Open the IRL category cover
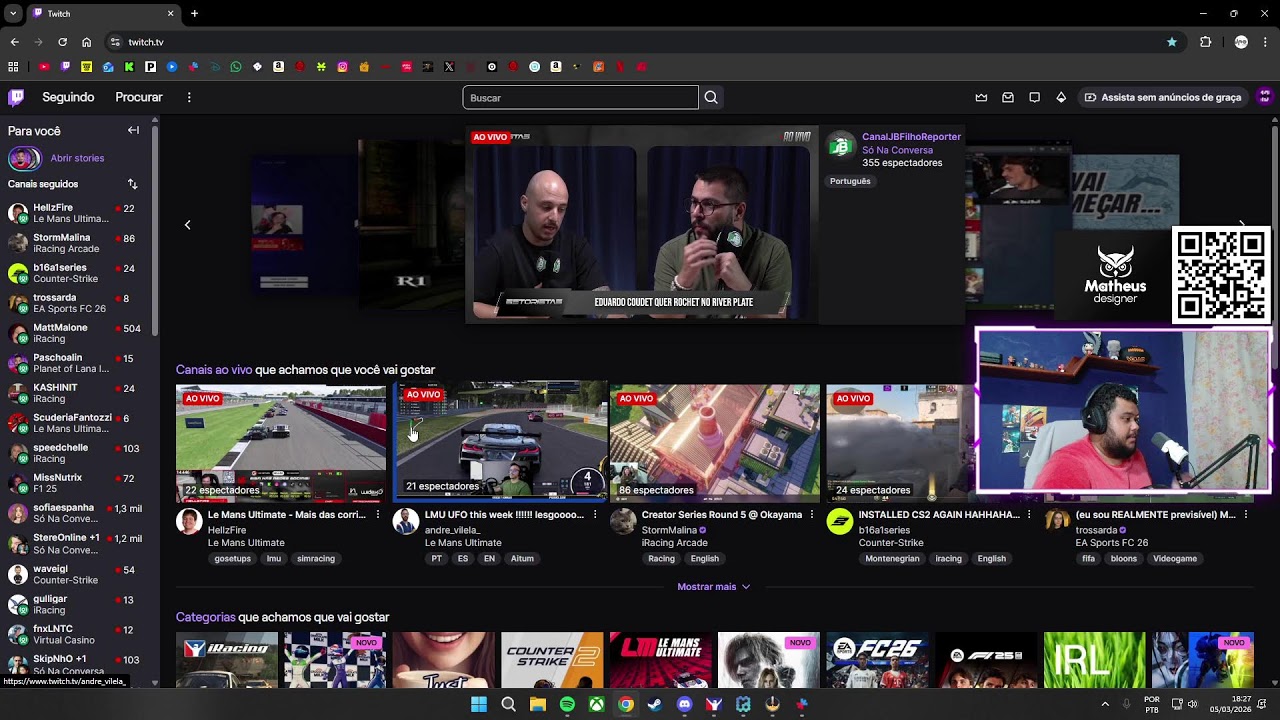Screen dimensions: 1280x720 (1094, 660)
